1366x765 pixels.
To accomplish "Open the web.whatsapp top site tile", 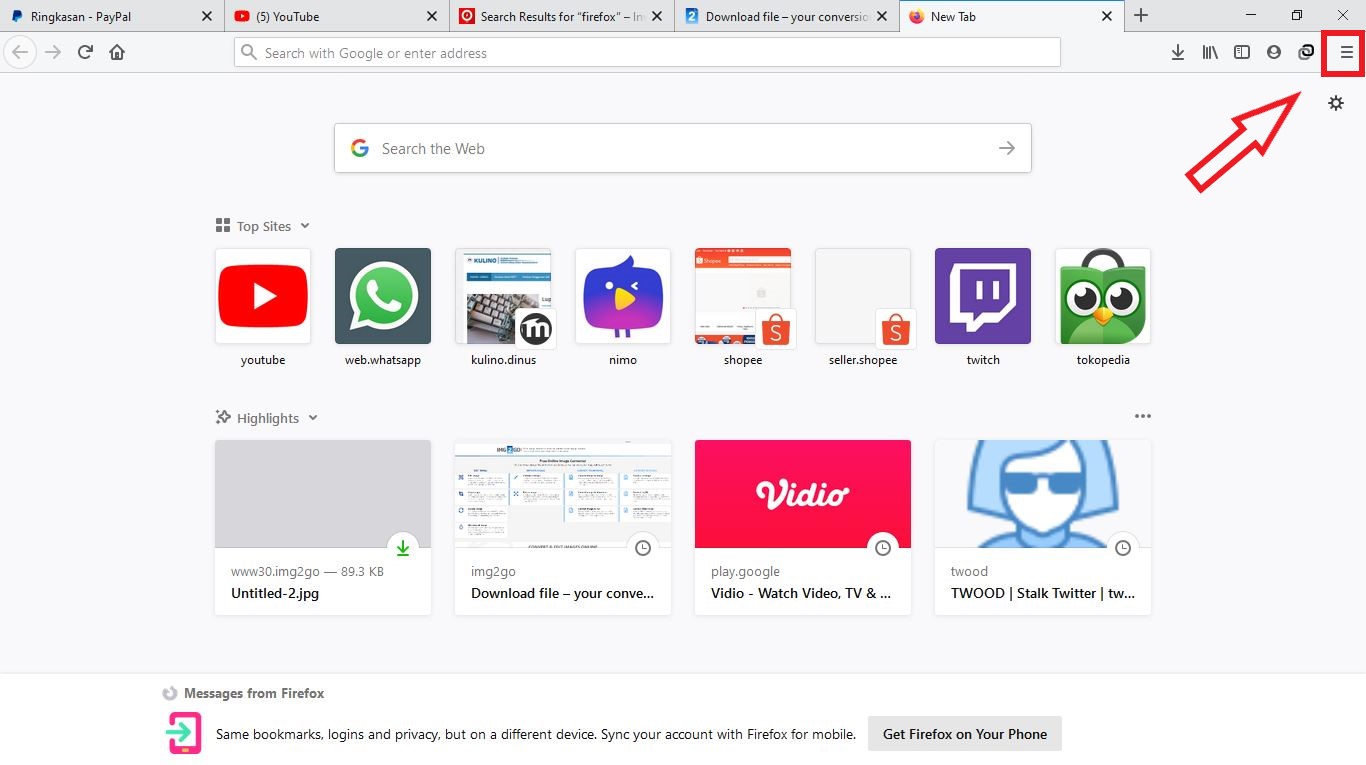I will (x=383, y=296).
